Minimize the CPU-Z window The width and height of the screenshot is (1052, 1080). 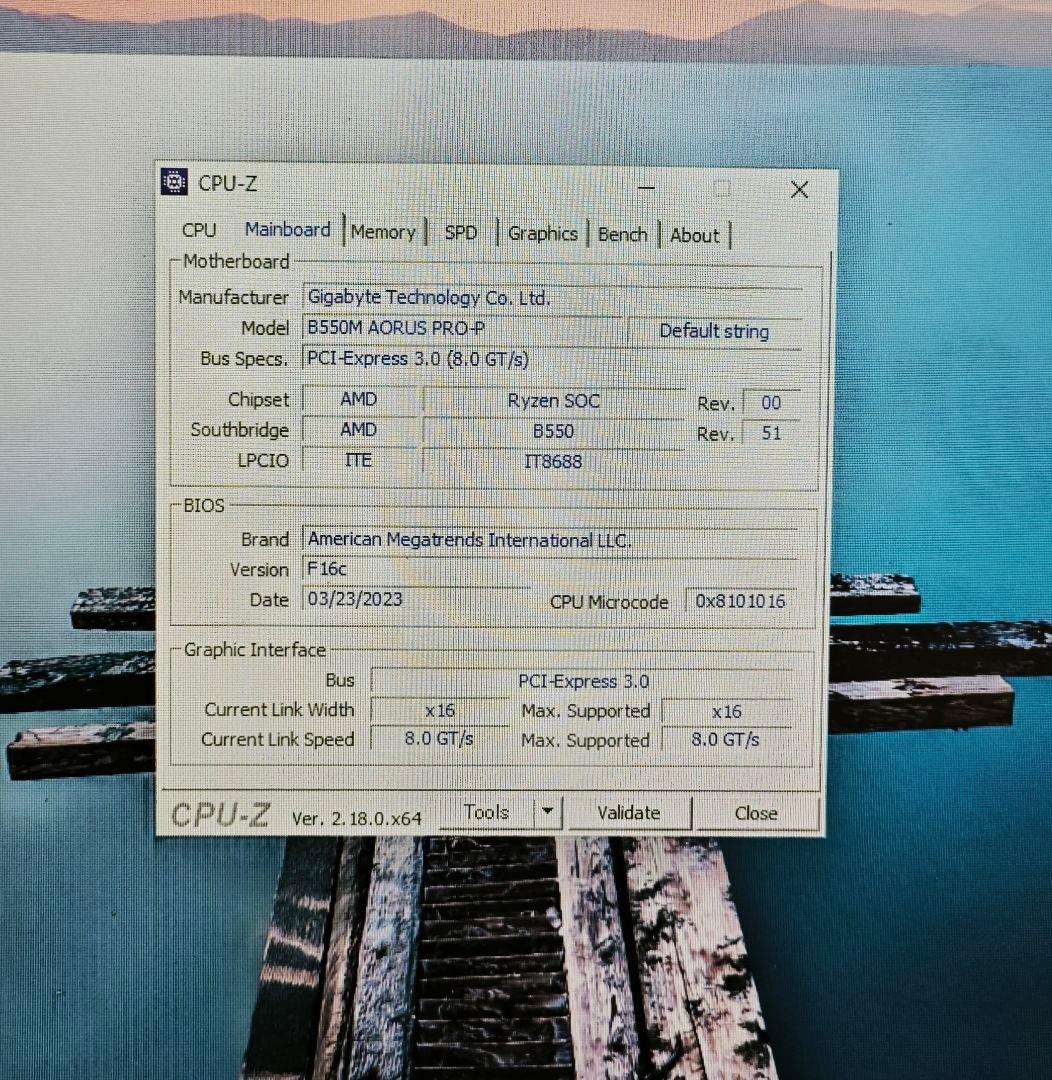[646, 187]
